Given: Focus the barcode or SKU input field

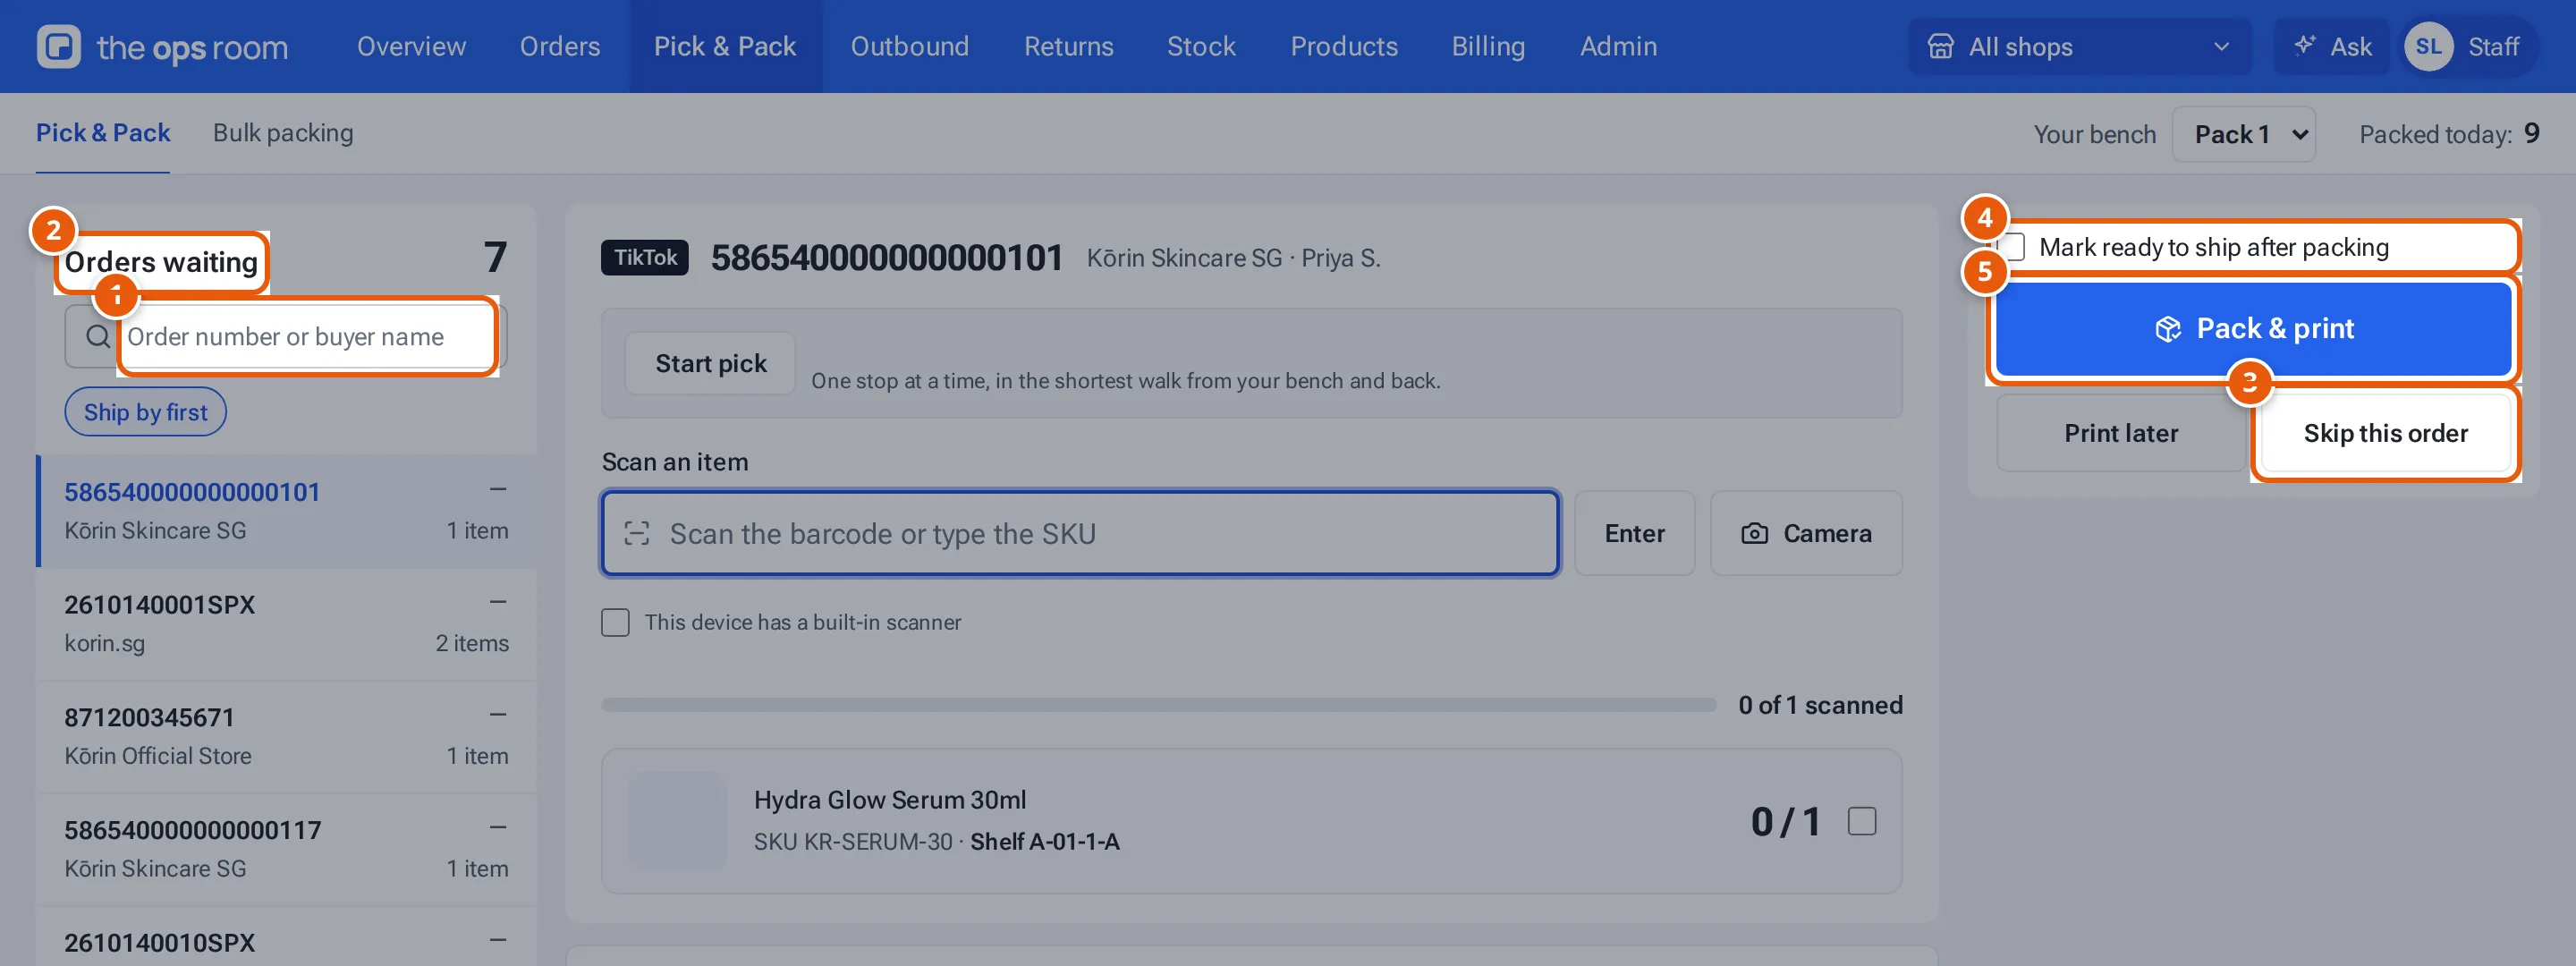Looking at the screenshot, I should [1080, 533].
